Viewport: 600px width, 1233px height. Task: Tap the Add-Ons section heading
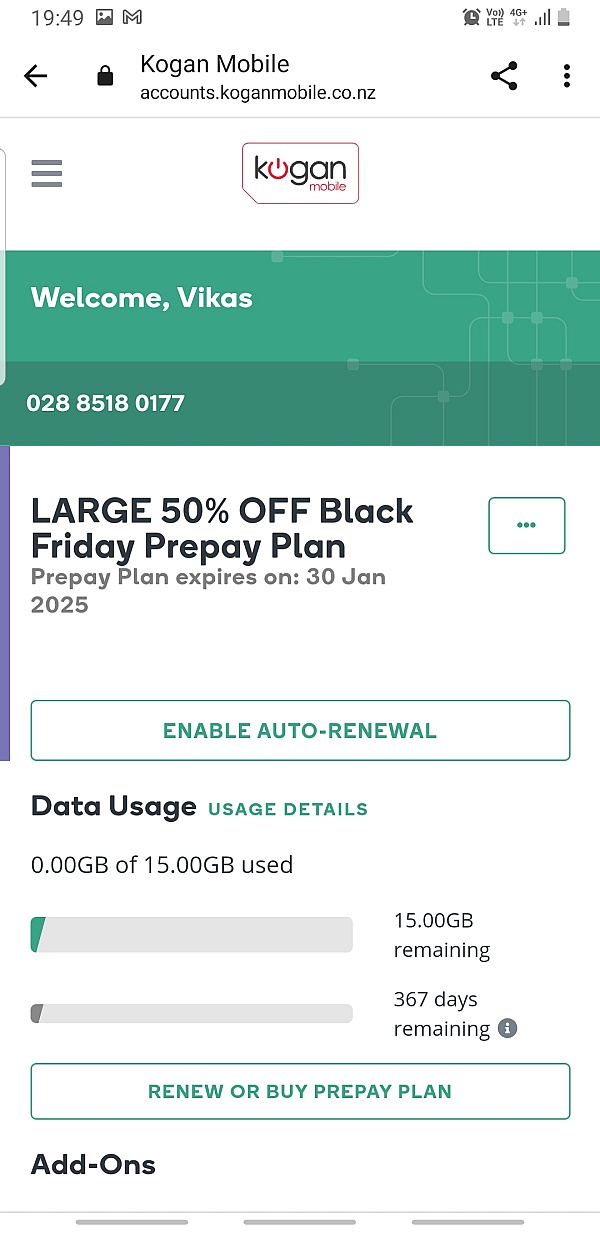[x=94, y=1164]
